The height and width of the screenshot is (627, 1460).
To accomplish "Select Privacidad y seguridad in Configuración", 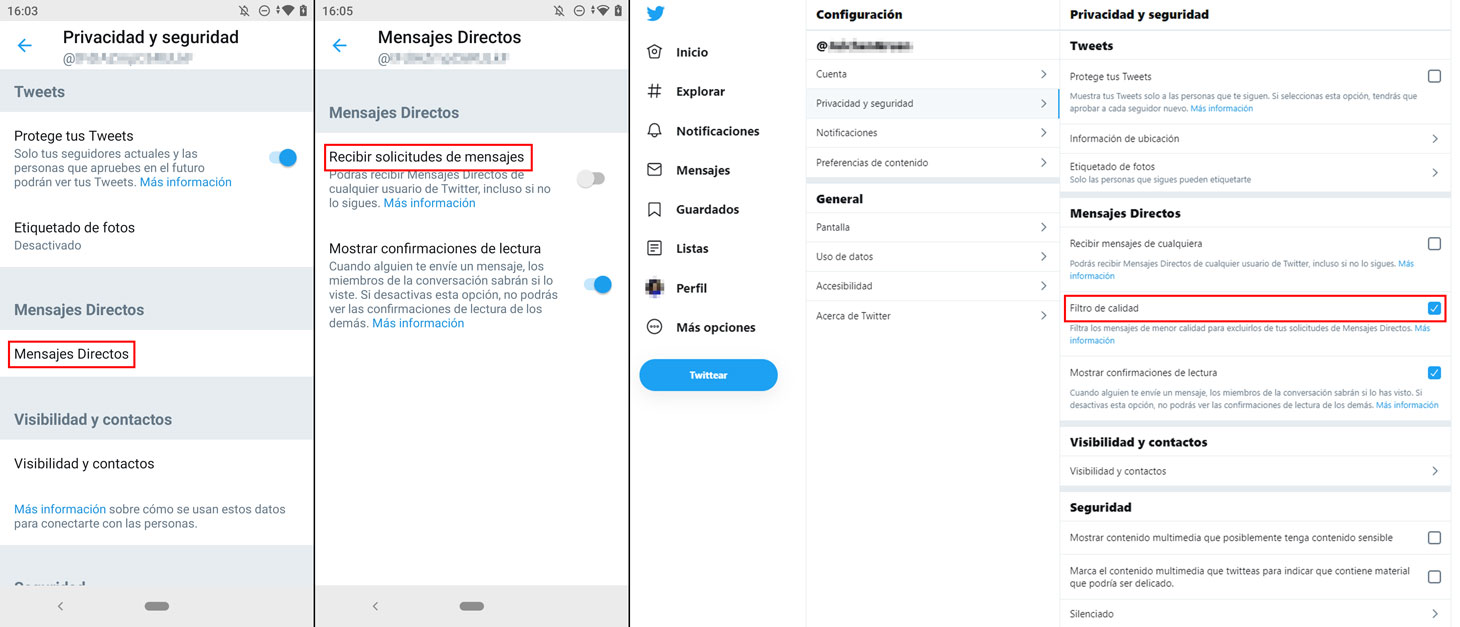I will 932,103.
